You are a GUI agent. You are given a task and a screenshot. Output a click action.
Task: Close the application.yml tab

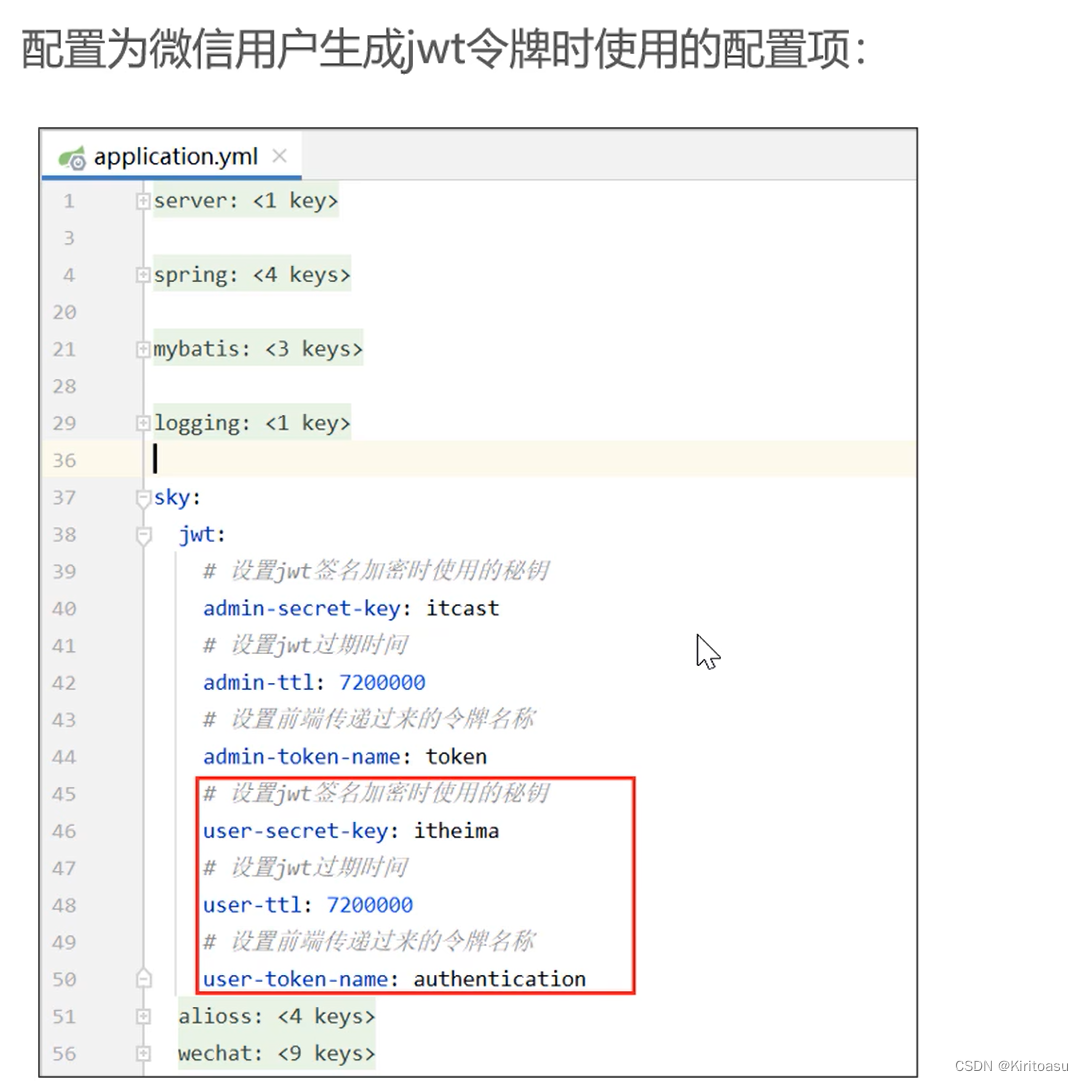pyautogui.click(x=279, y=156)
